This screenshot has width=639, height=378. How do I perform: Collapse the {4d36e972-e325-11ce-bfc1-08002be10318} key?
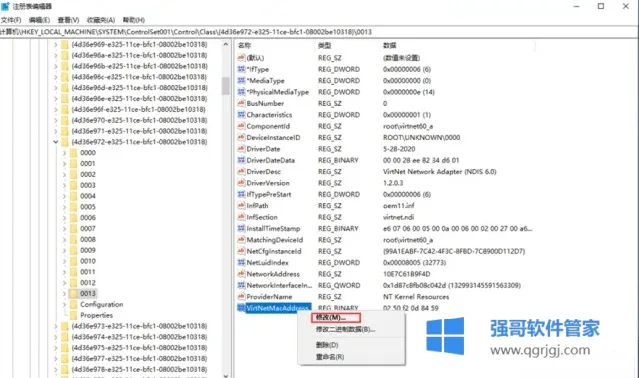click(56, 142)
